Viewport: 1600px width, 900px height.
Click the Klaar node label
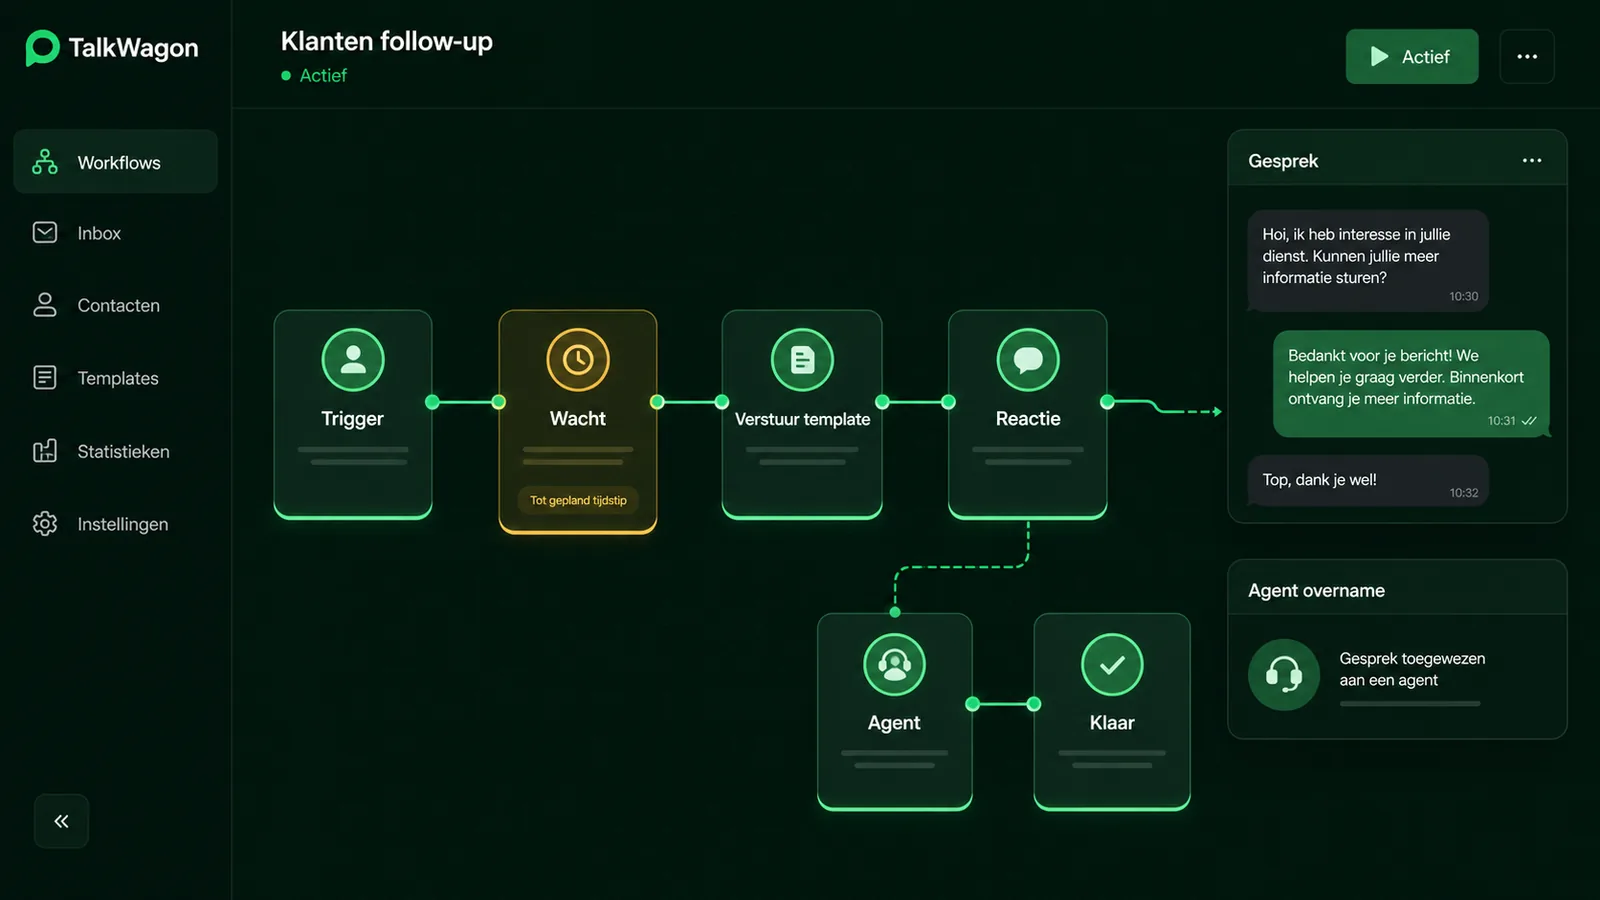1112,723
